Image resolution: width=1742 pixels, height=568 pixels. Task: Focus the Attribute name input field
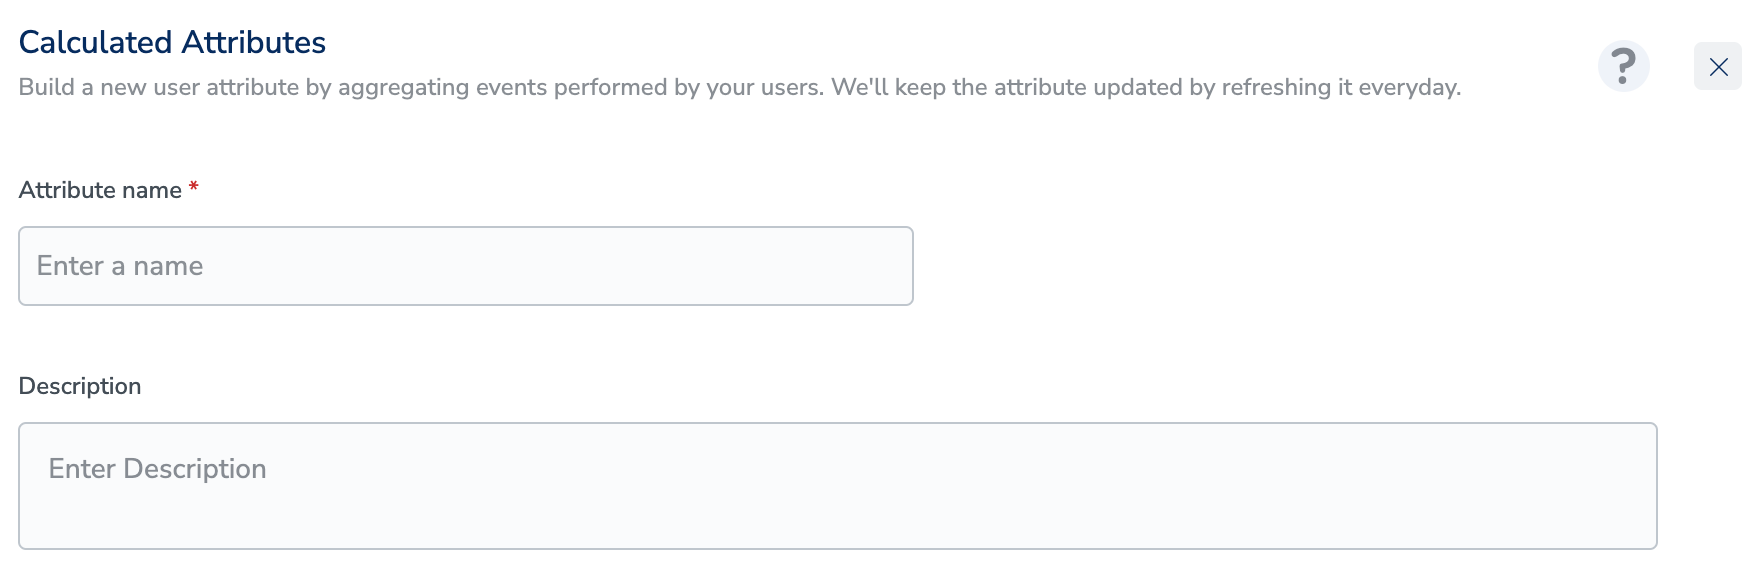(x=465, y=266)
